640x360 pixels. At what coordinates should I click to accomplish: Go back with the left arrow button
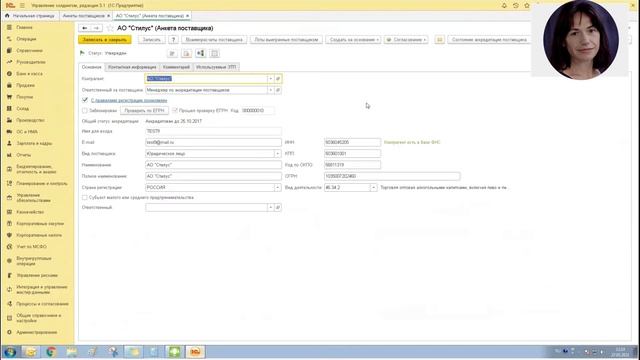[84, 28]
